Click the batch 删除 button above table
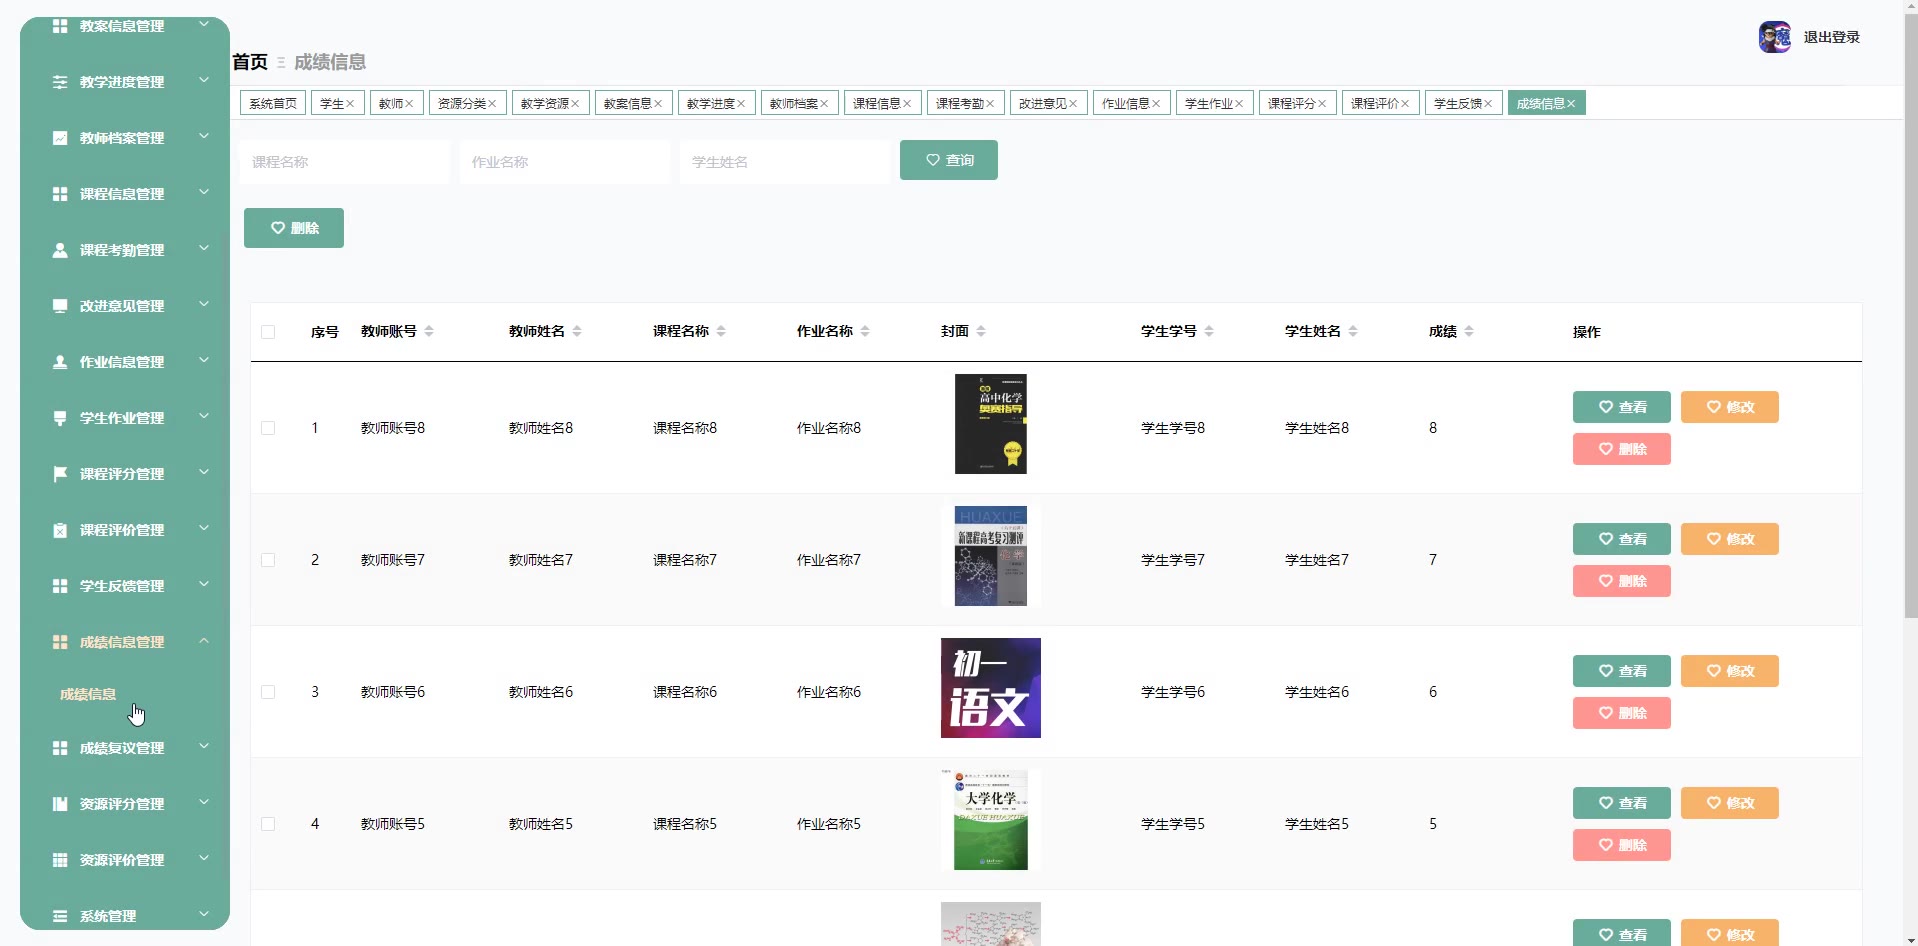The width and height of the screenshot is (1918, 946). pyautogui.click(x=294, y=228)
